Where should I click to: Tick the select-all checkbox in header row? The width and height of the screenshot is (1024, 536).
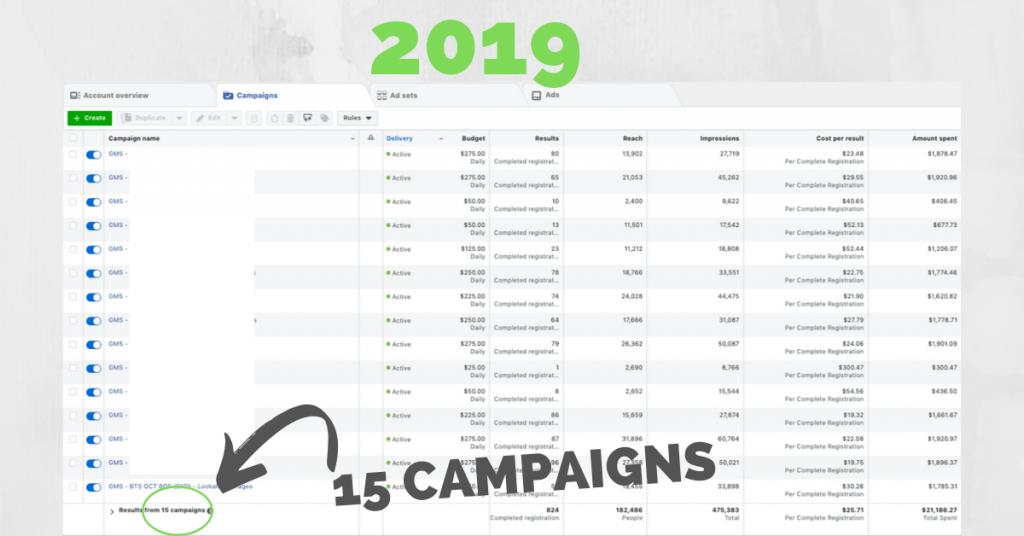(x=72, y=138)
